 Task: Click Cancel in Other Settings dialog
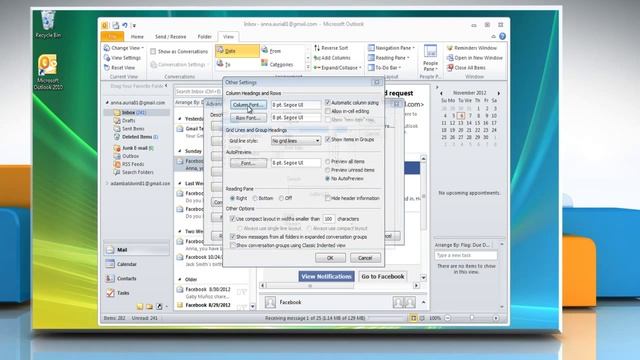pyautogui.click(x=365, y=258)
